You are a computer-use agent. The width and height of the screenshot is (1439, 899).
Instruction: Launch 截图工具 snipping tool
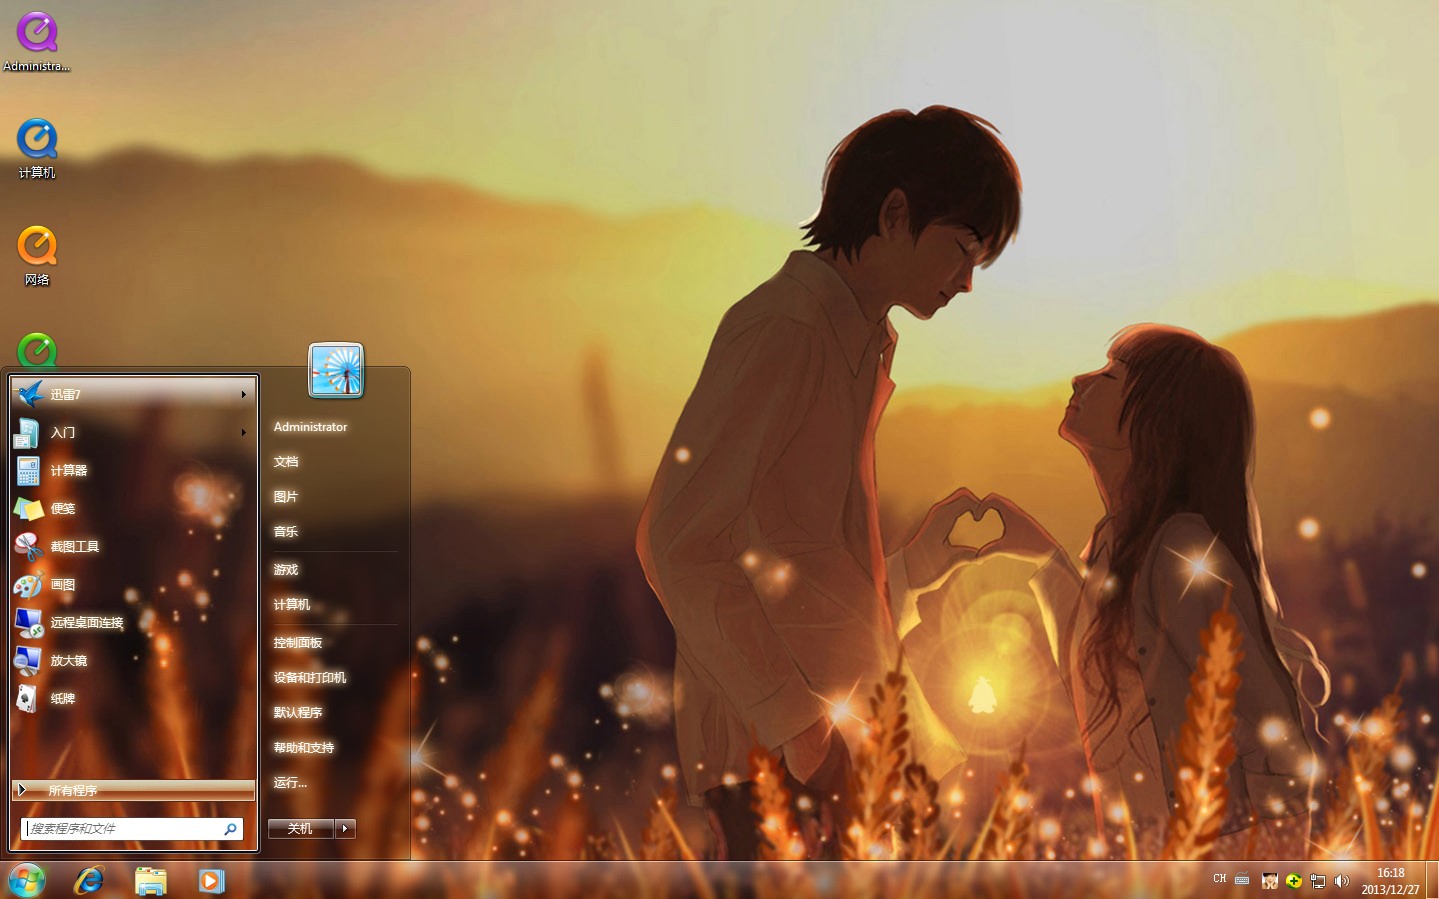[133, 546]
